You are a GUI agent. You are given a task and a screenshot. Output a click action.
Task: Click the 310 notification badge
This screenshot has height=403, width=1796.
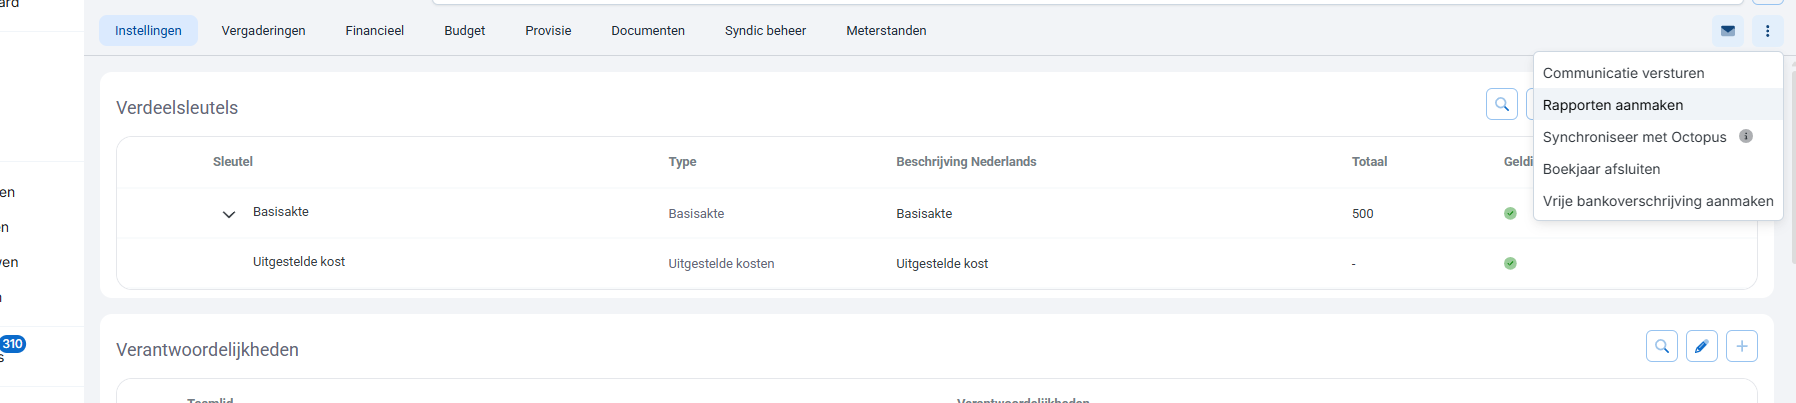[13, 344]
